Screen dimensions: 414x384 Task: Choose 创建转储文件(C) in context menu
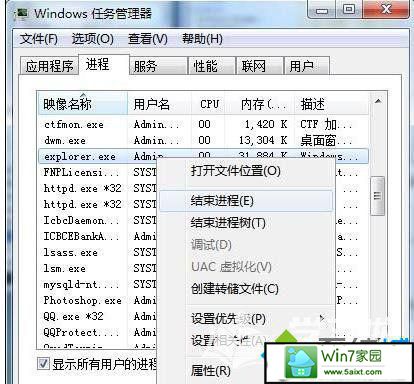pos(246,289)
